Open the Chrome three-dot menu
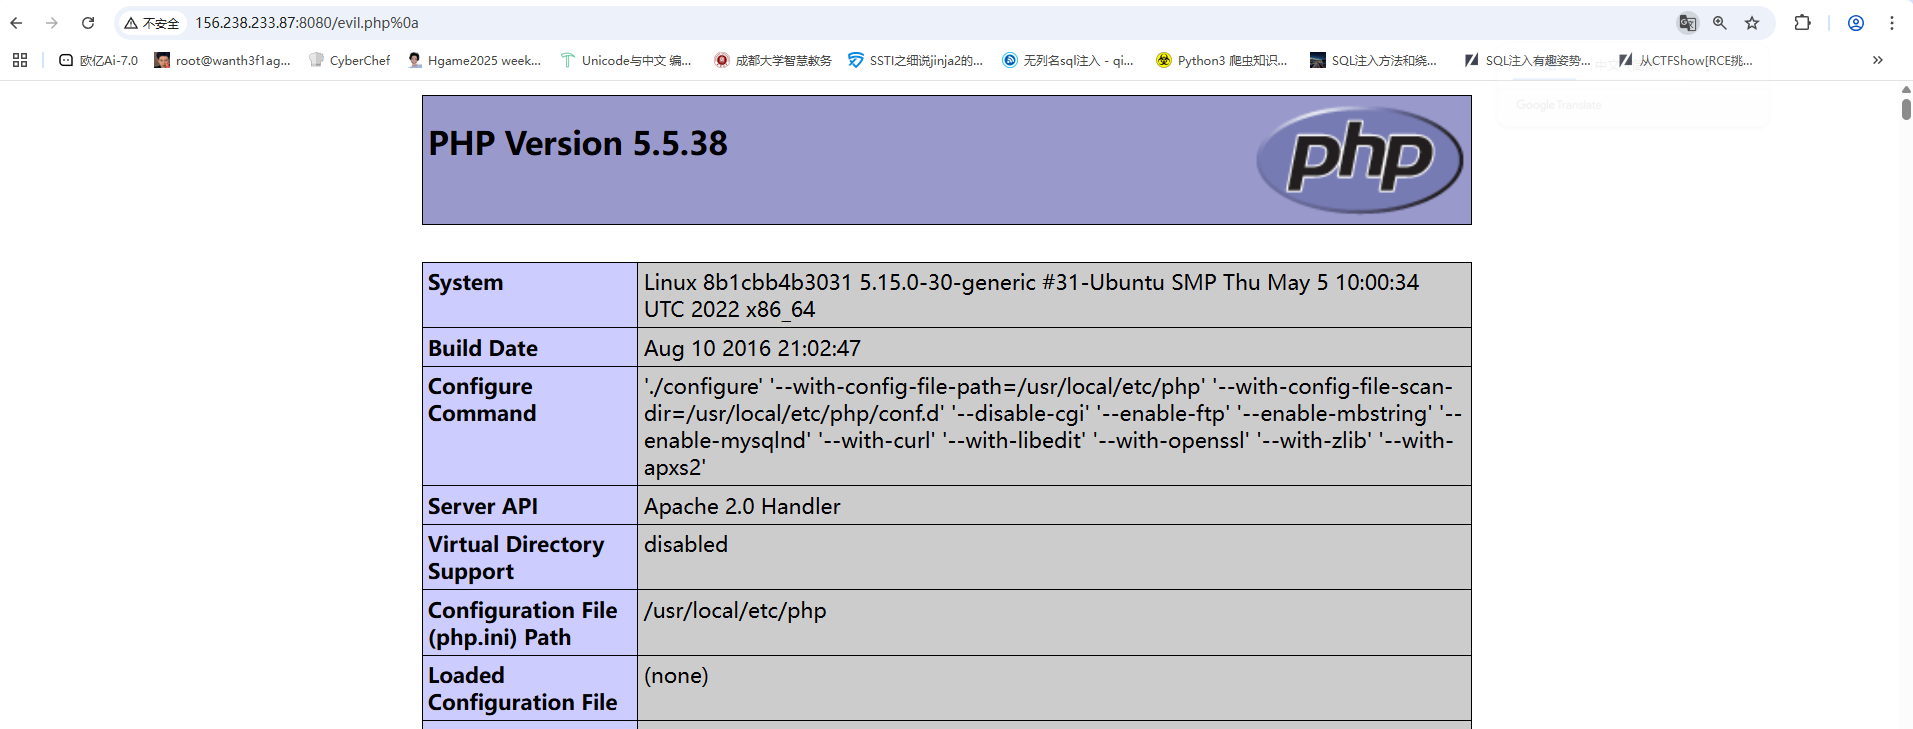This screenshot has height=729, width=1913. [1892, 22]
